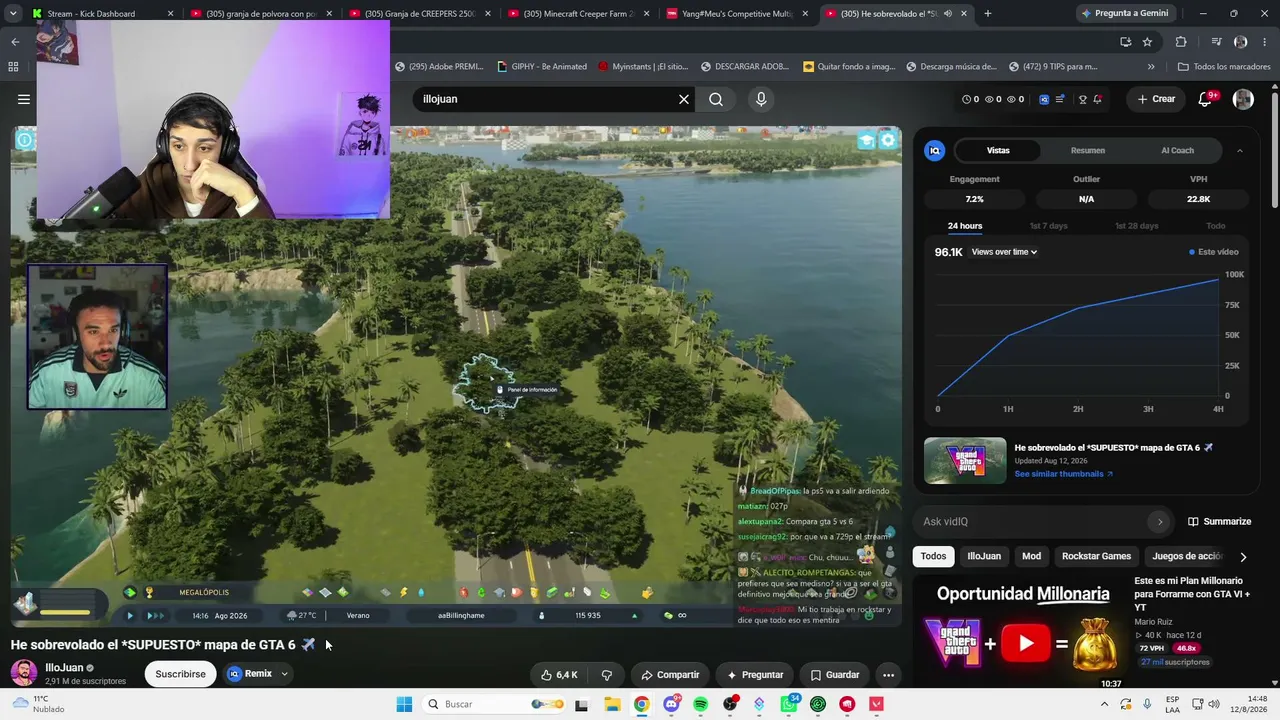The width and height of the screenshot is (1280, 720).
Task: Switch to AI Coach tab
Action: (x=1177, y=151)
